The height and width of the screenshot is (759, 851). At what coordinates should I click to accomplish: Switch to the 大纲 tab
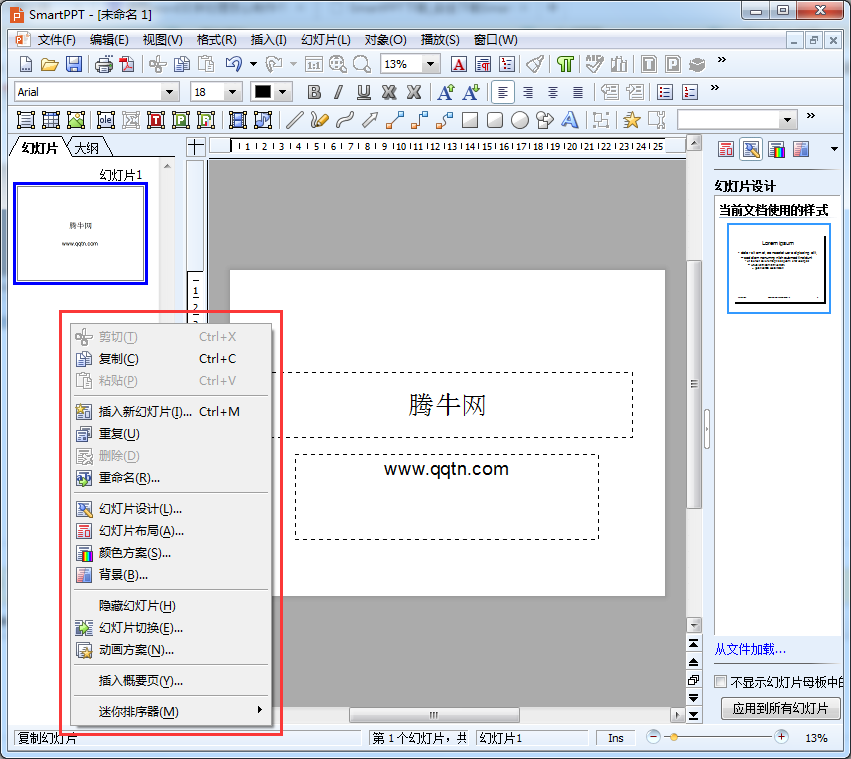pyautogui.click(x=87, y=148)
